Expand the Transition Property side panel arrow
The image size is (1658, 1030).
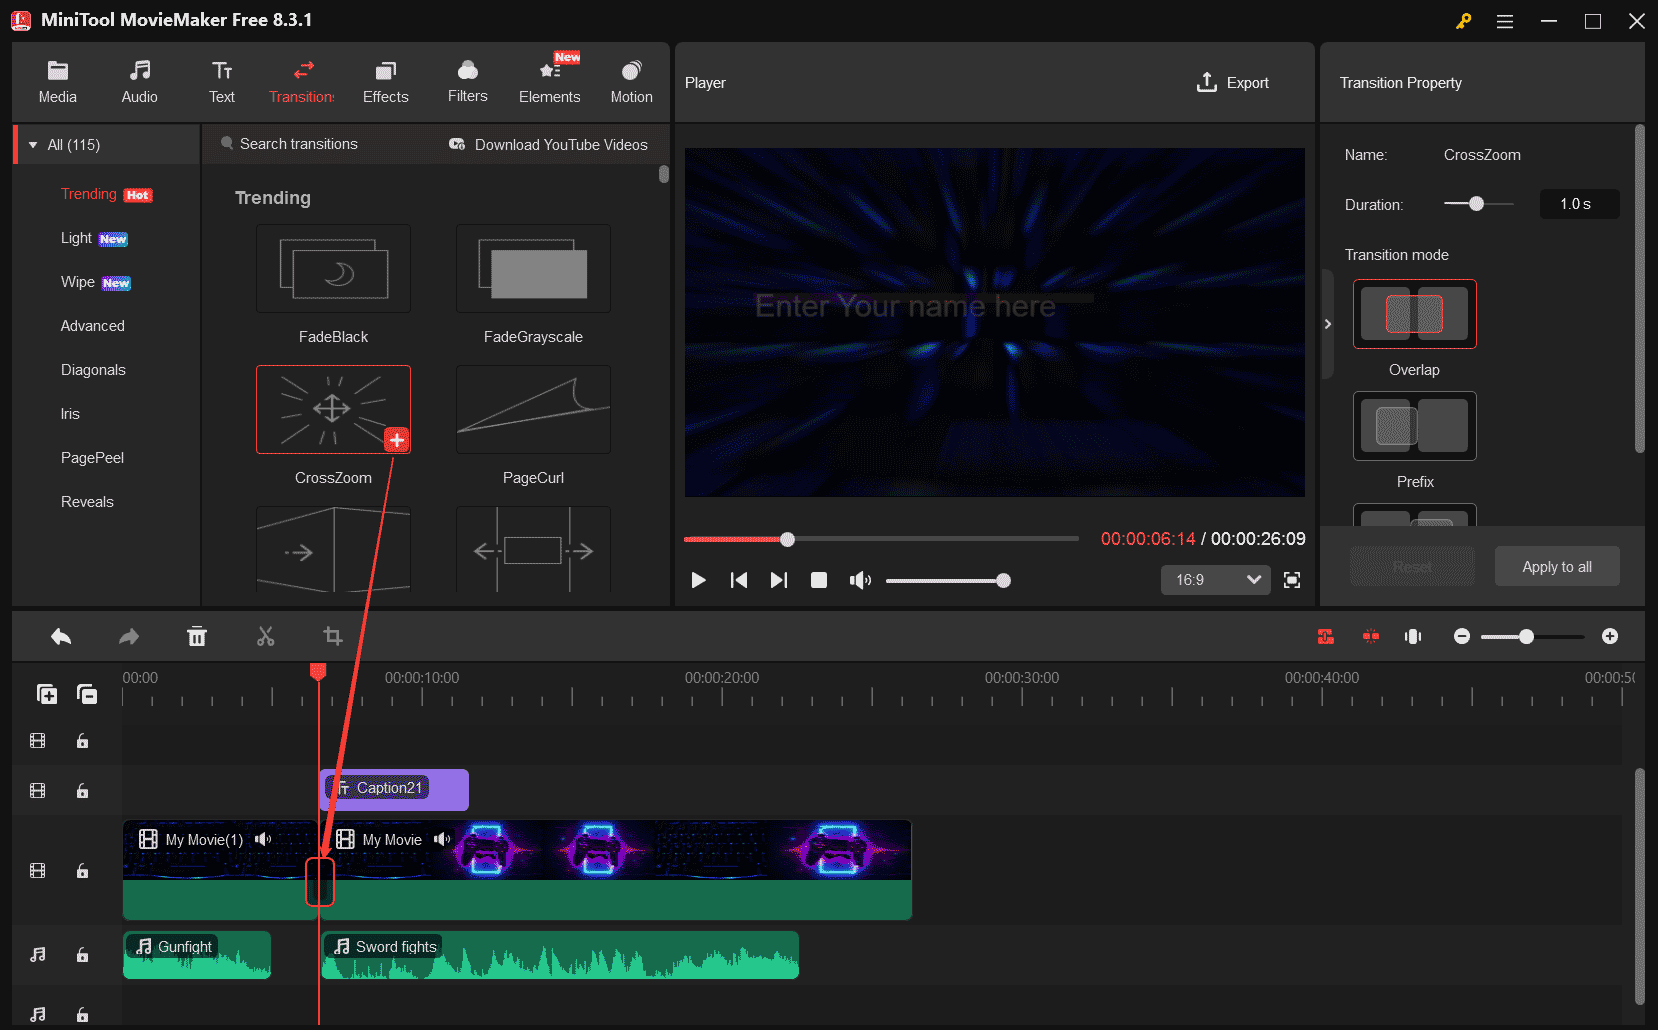(1328, 324)
